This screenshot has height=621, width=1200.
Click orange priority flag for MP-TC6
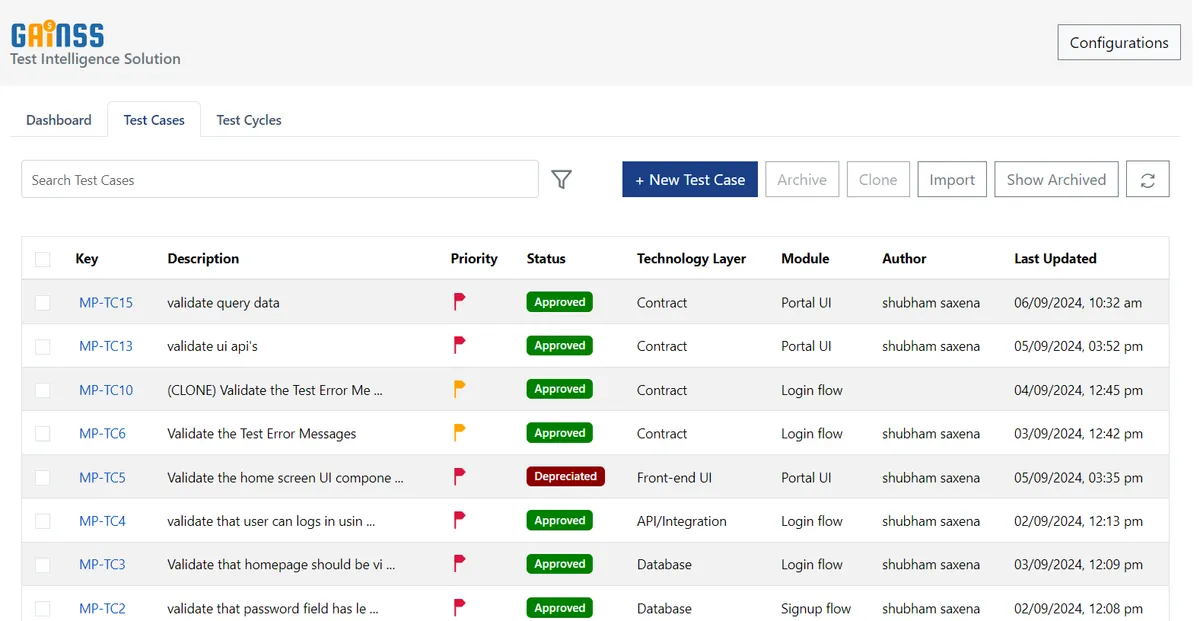[x=459, y=433]
